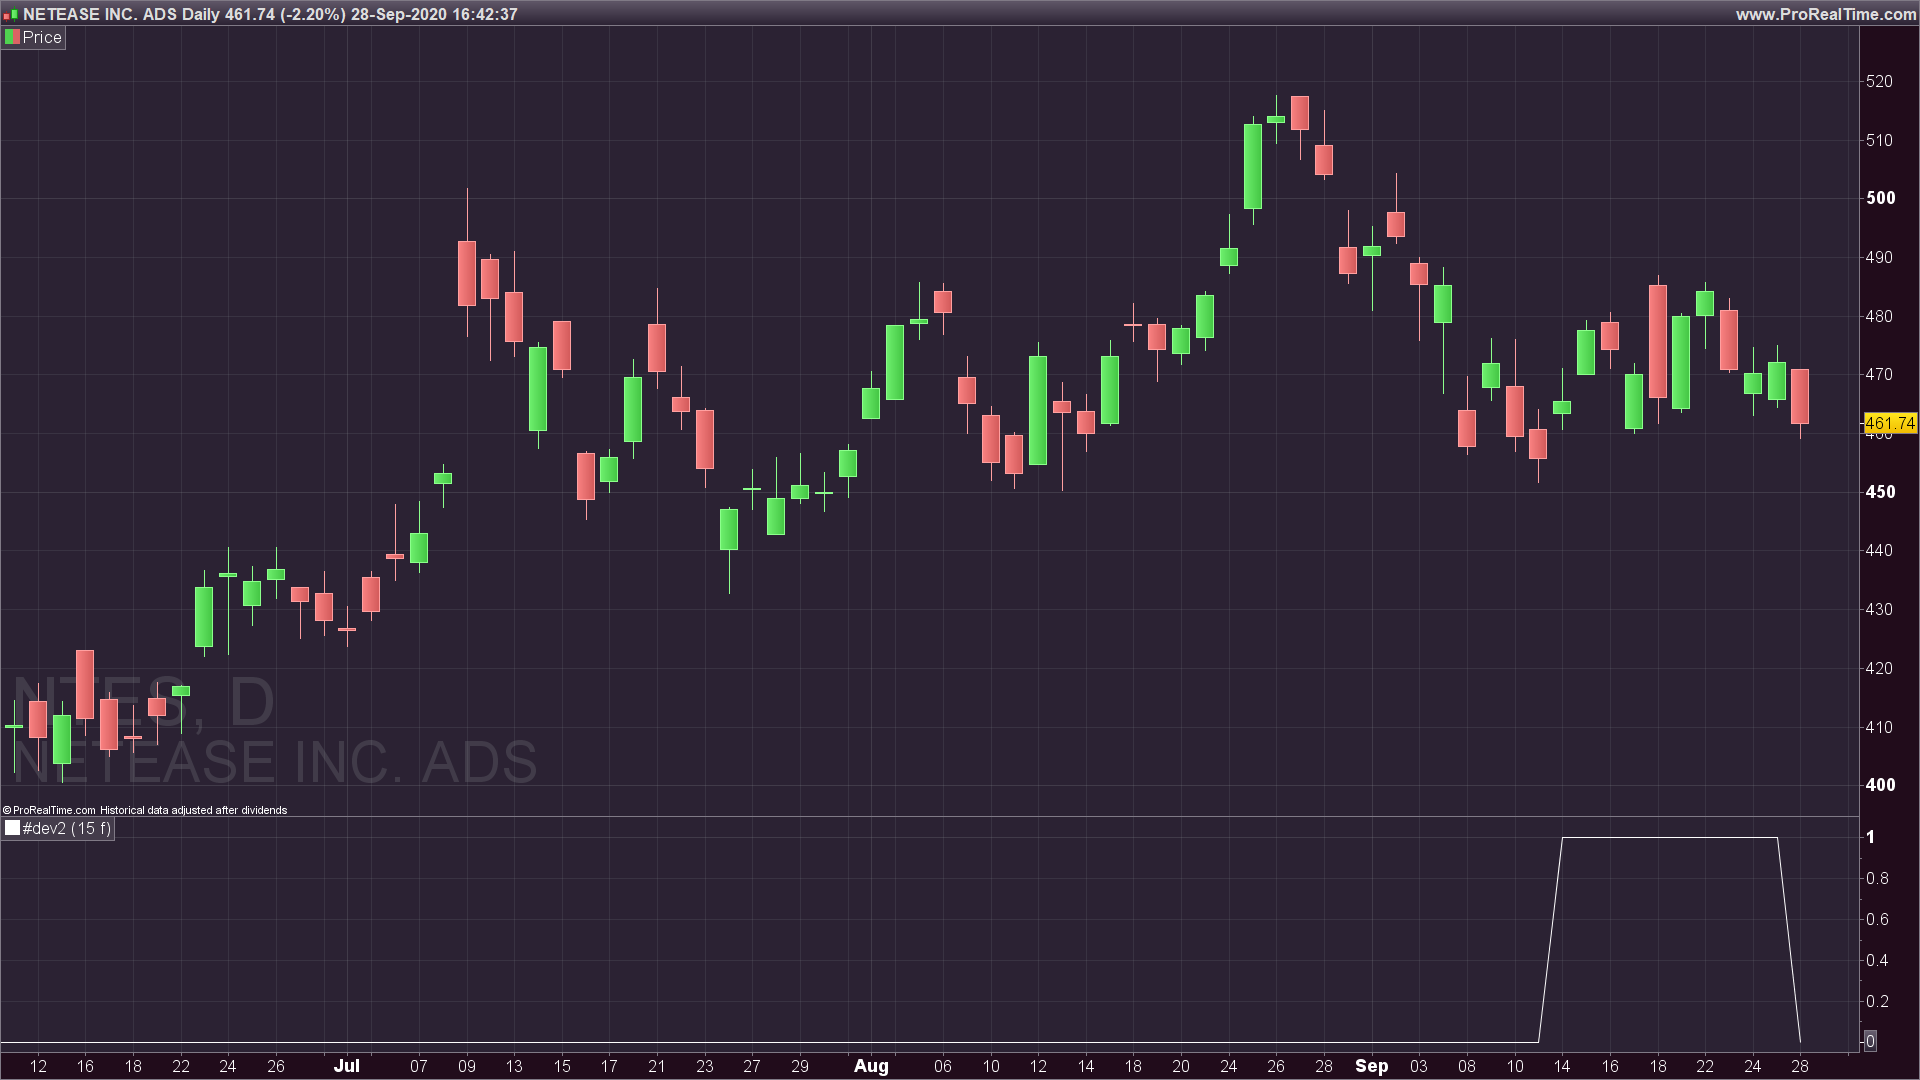Click the 500 level on price axis
The image size is (1920, 1080).
(x=1880, y=198)
